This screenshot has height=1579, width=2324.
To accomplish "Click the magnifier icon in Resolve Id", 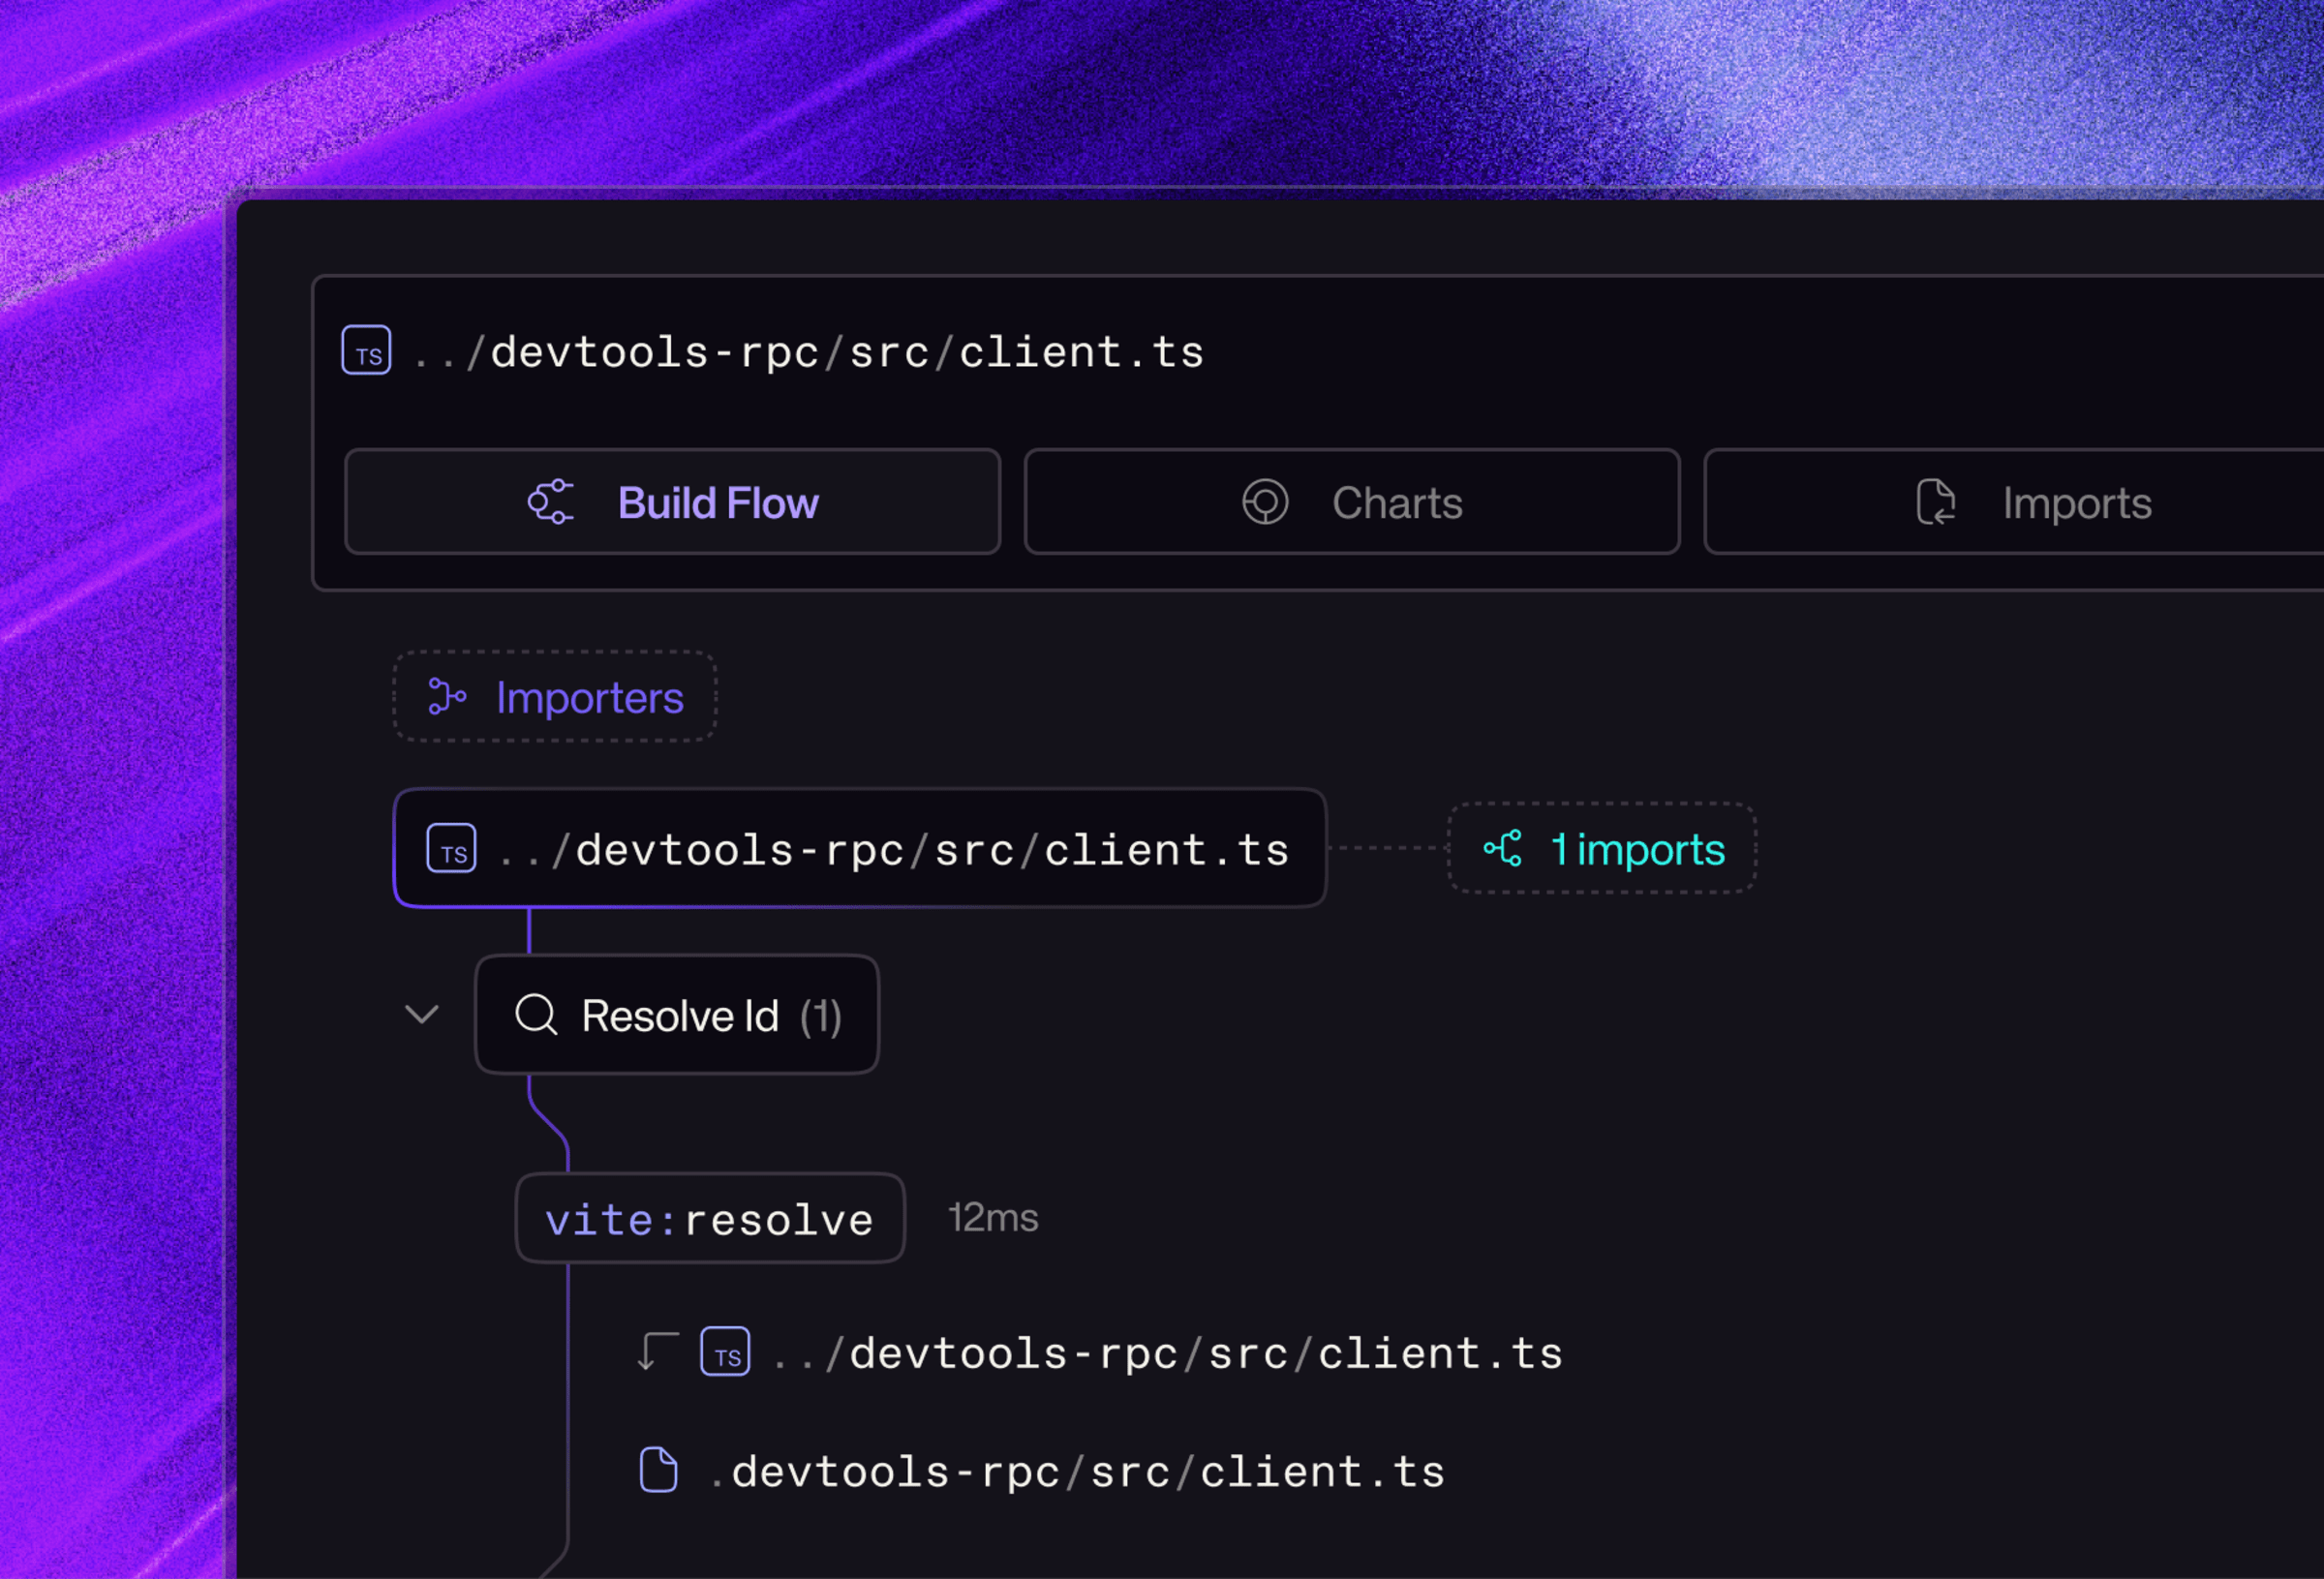I will tap(536, 1015).
